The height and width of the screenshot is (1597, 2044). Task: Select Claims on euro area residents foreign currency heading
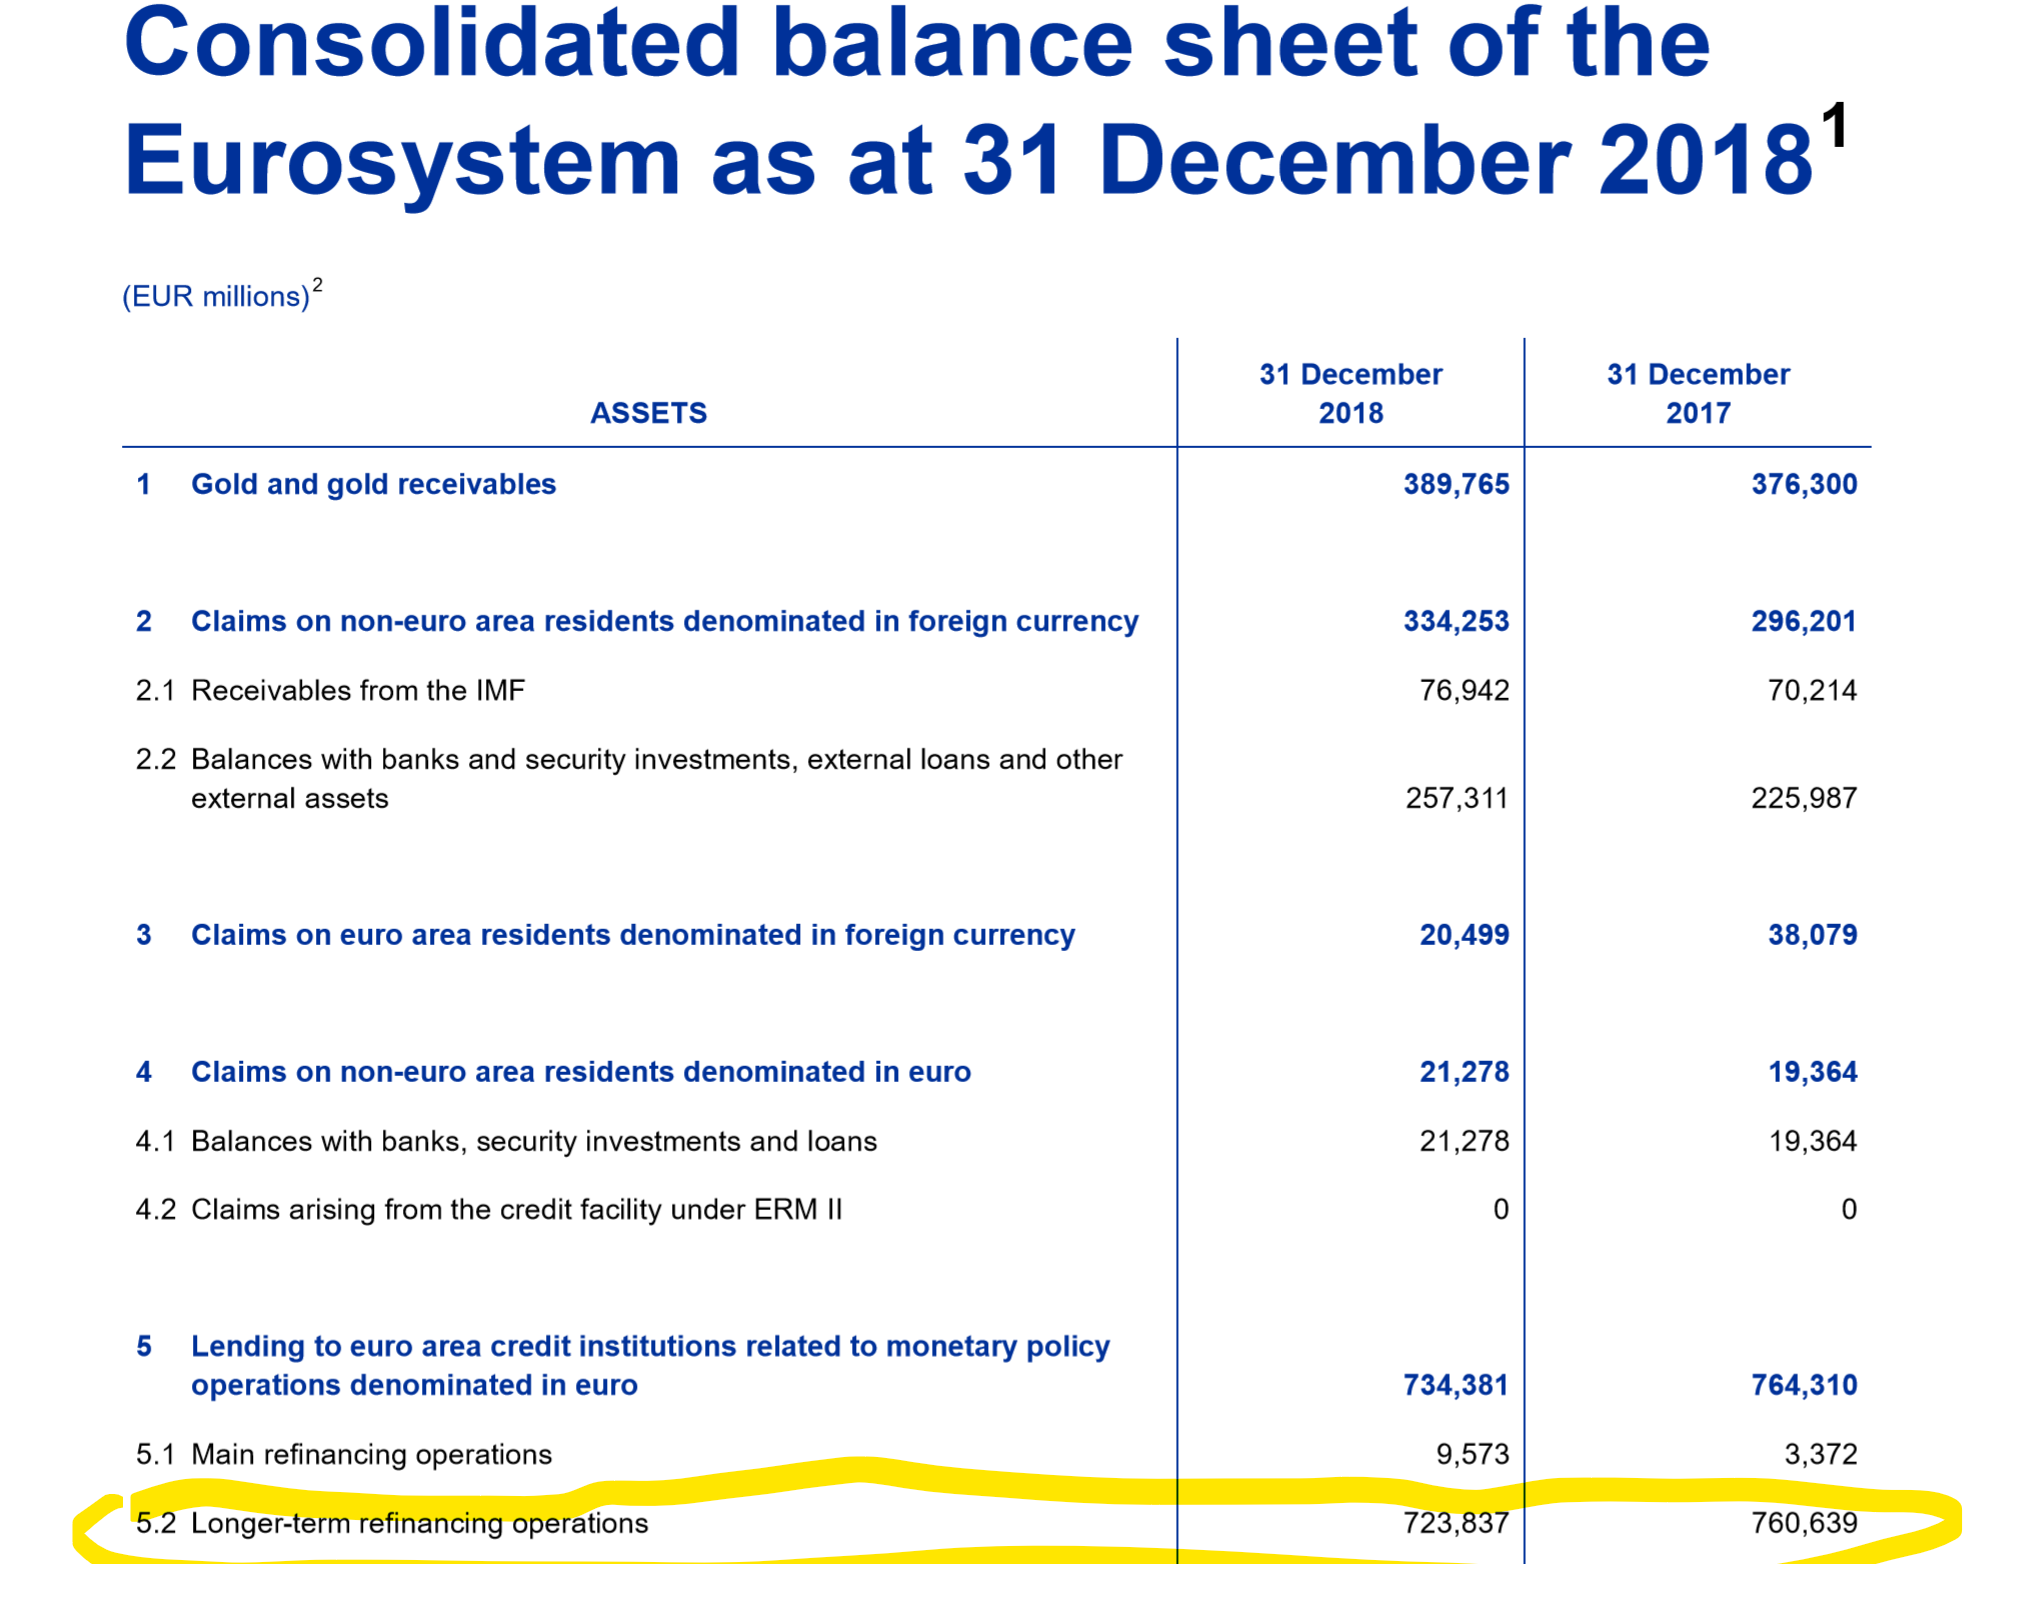tap(632, 935)
